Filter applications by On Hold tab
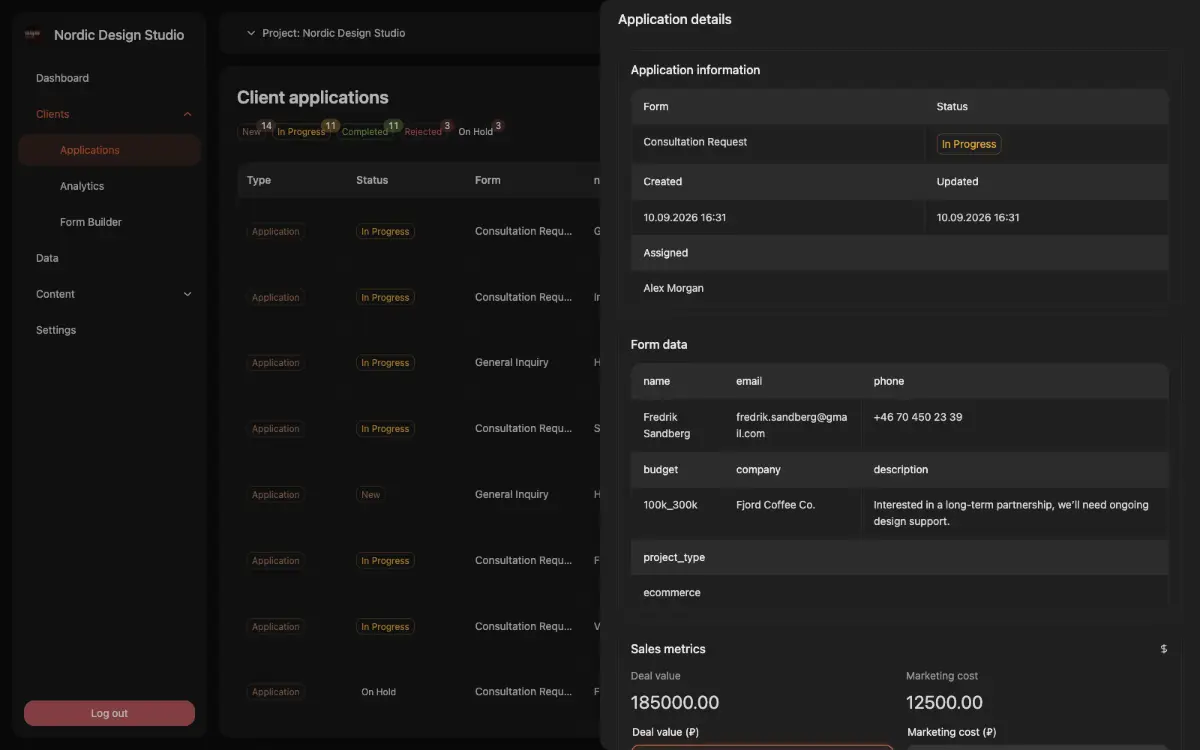The image size is (1200, 750). 476,131
